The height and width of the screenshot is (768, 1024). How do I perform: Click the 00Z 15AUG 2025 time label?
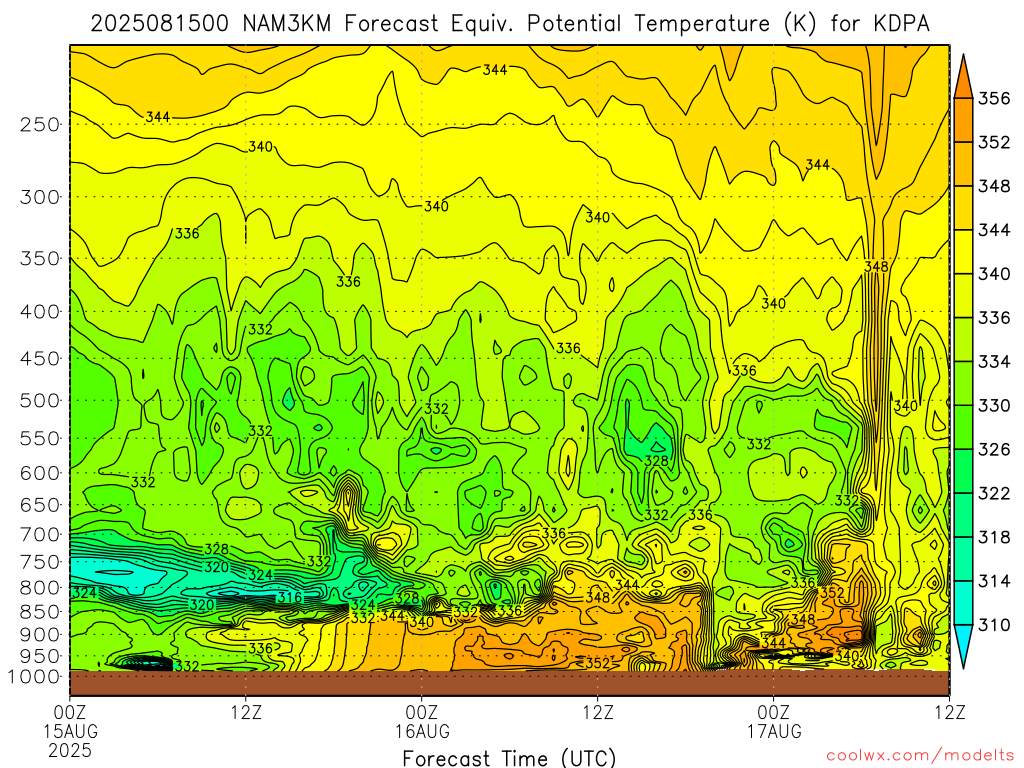(x=70, y=731)
